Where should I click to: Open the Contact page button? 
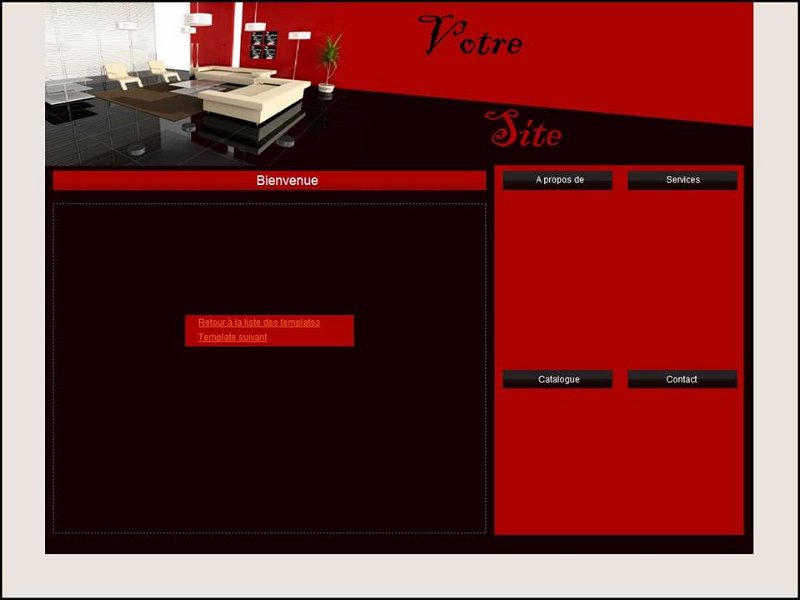pyautogui.click(x=682, y=379)
